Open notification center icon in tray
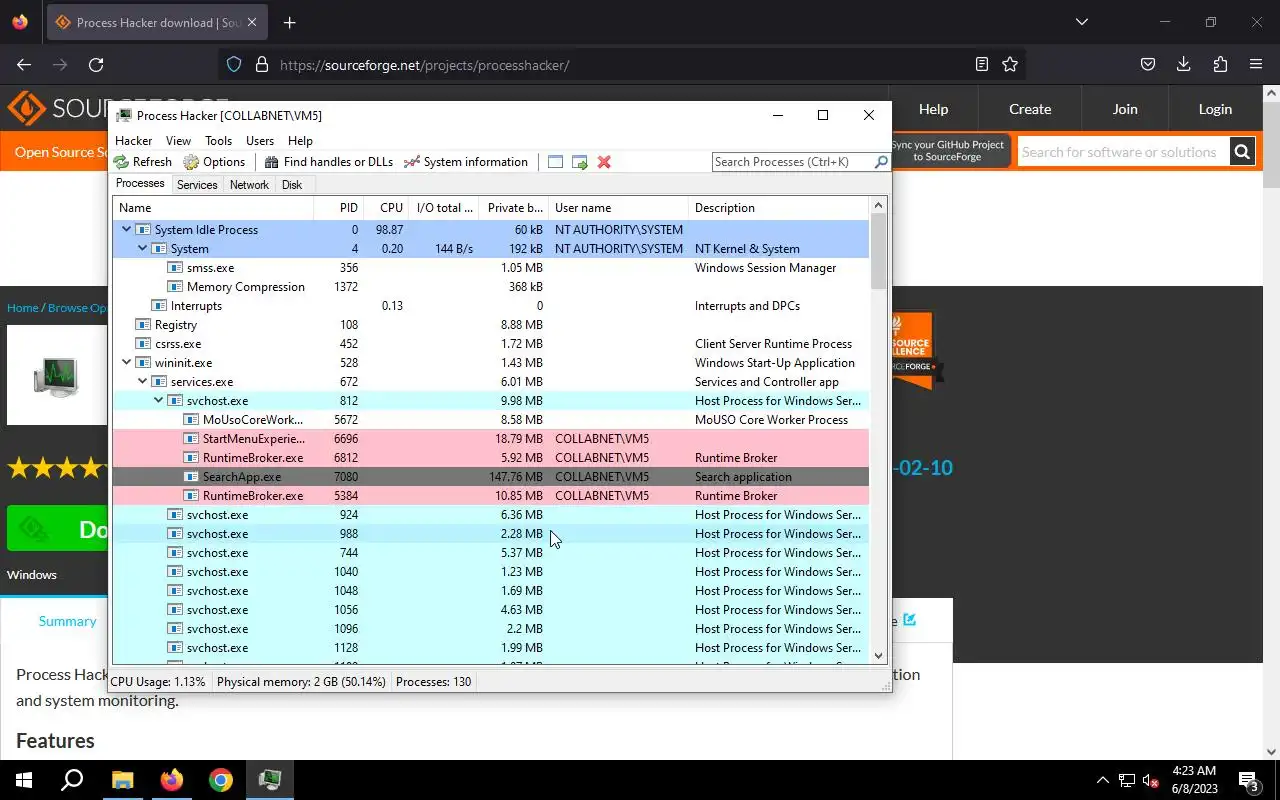 point(1249,780)
